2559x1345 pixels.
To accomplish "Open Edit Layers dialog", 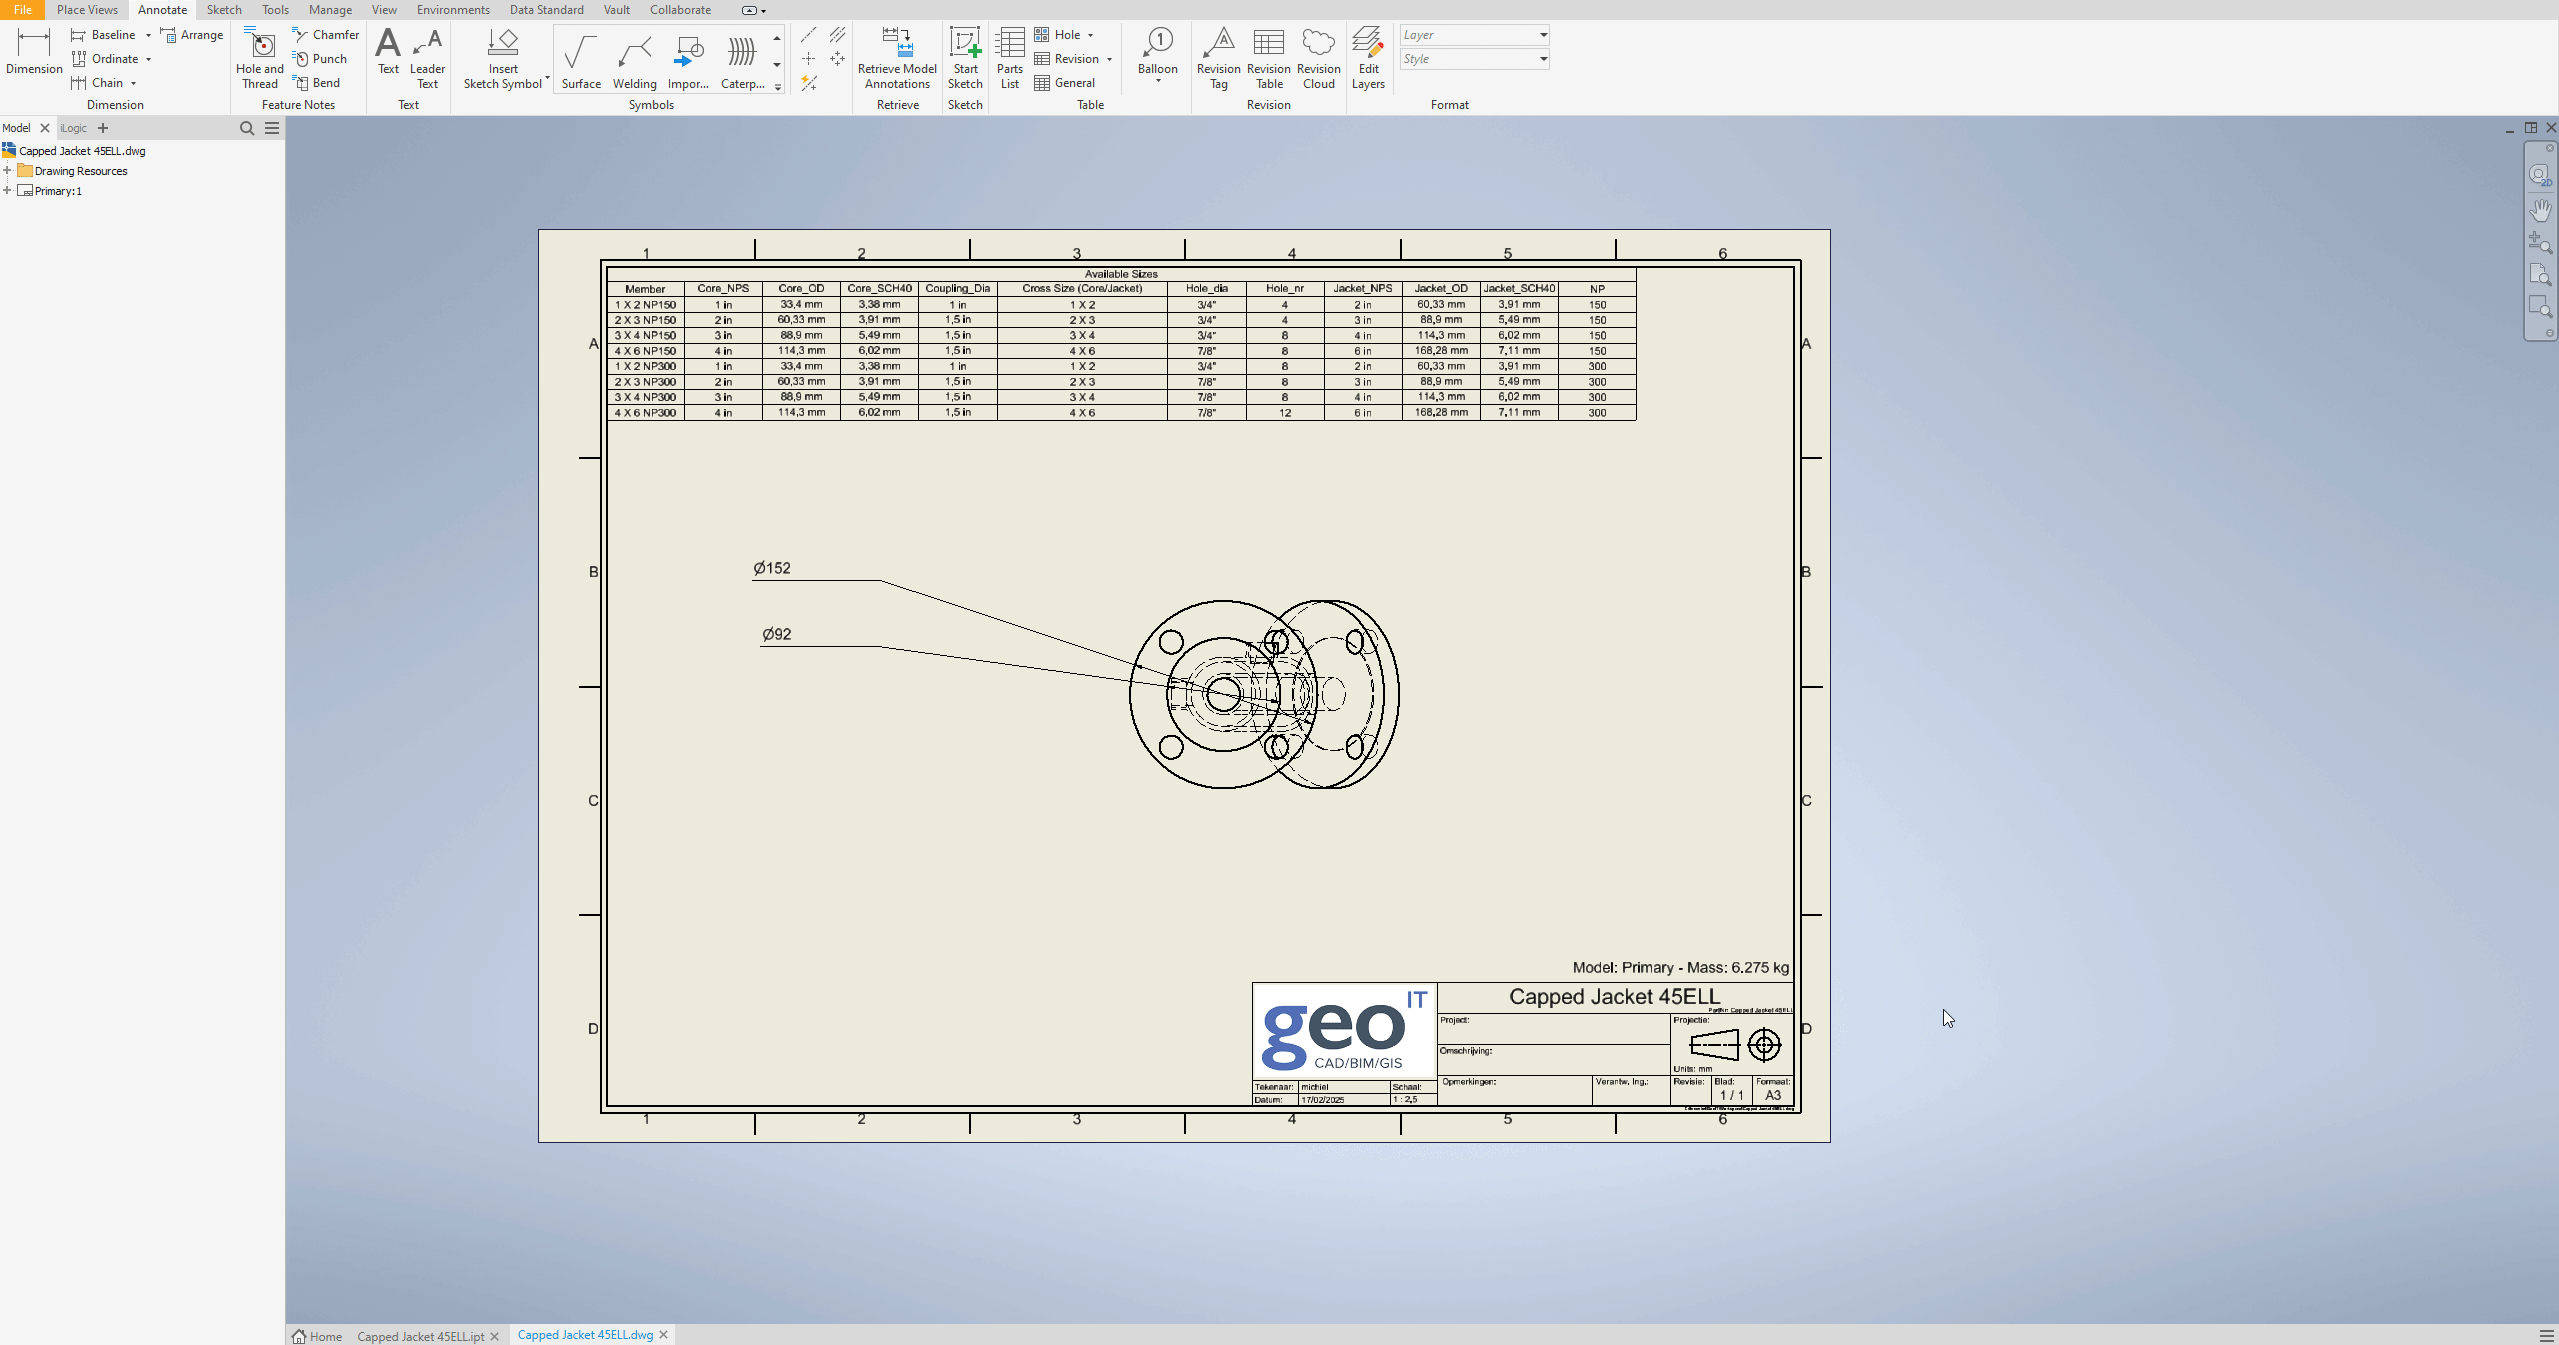I will pyautogui.click(x=1368, y=58).
